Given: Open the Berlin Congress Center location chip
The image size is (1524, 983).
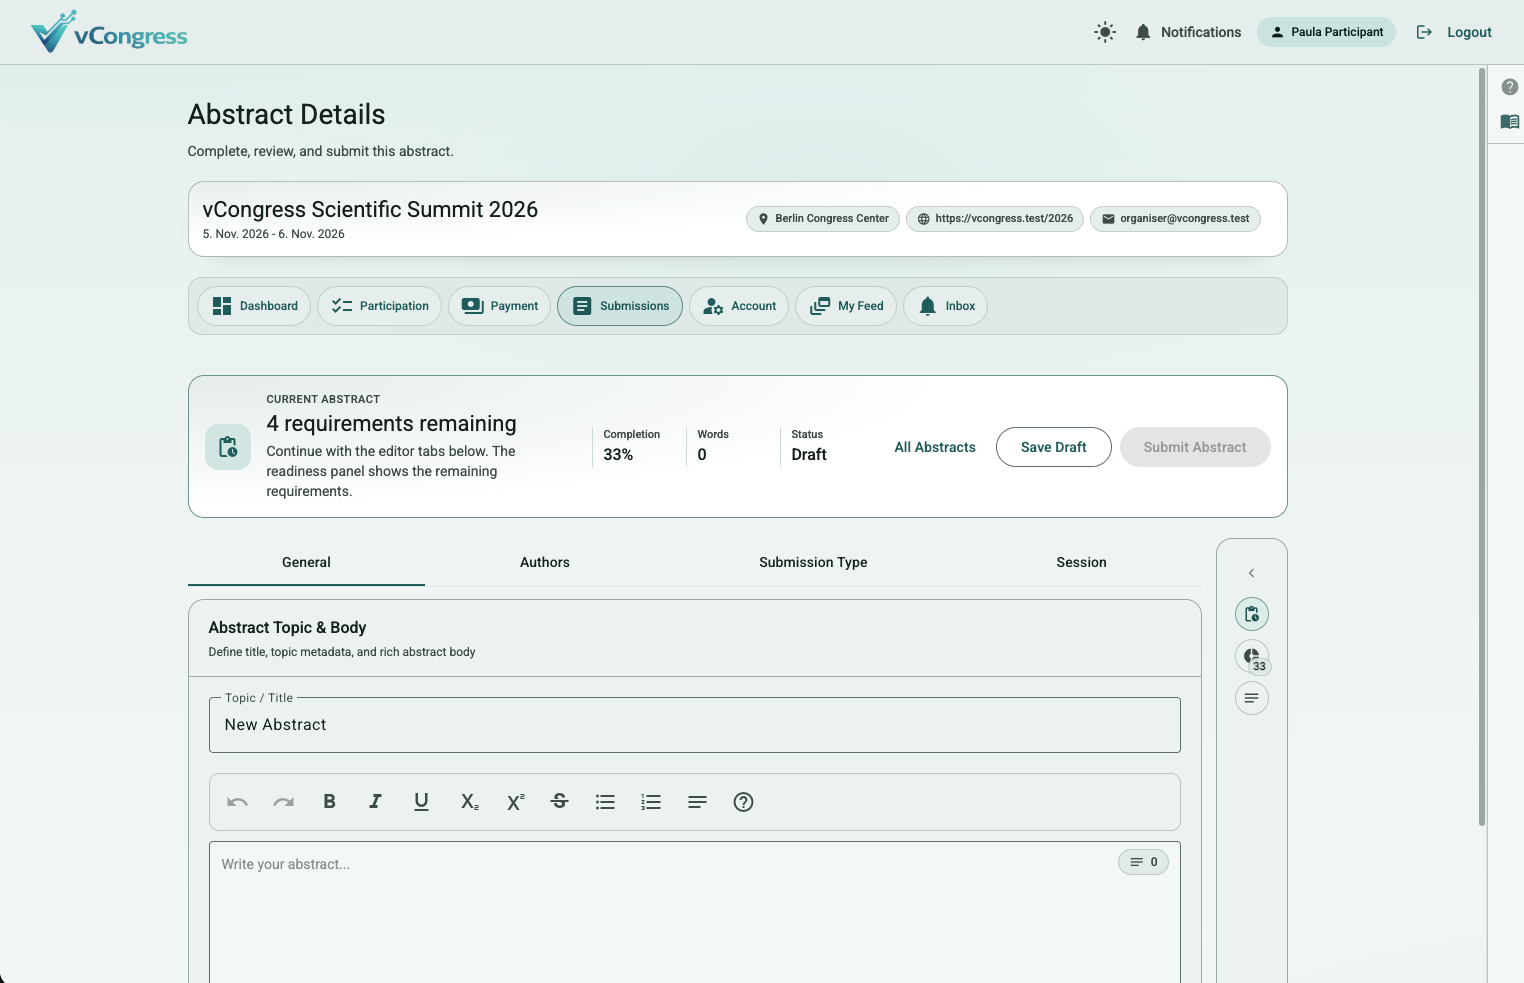Looking at the screenshot, I should click(823, 219).
